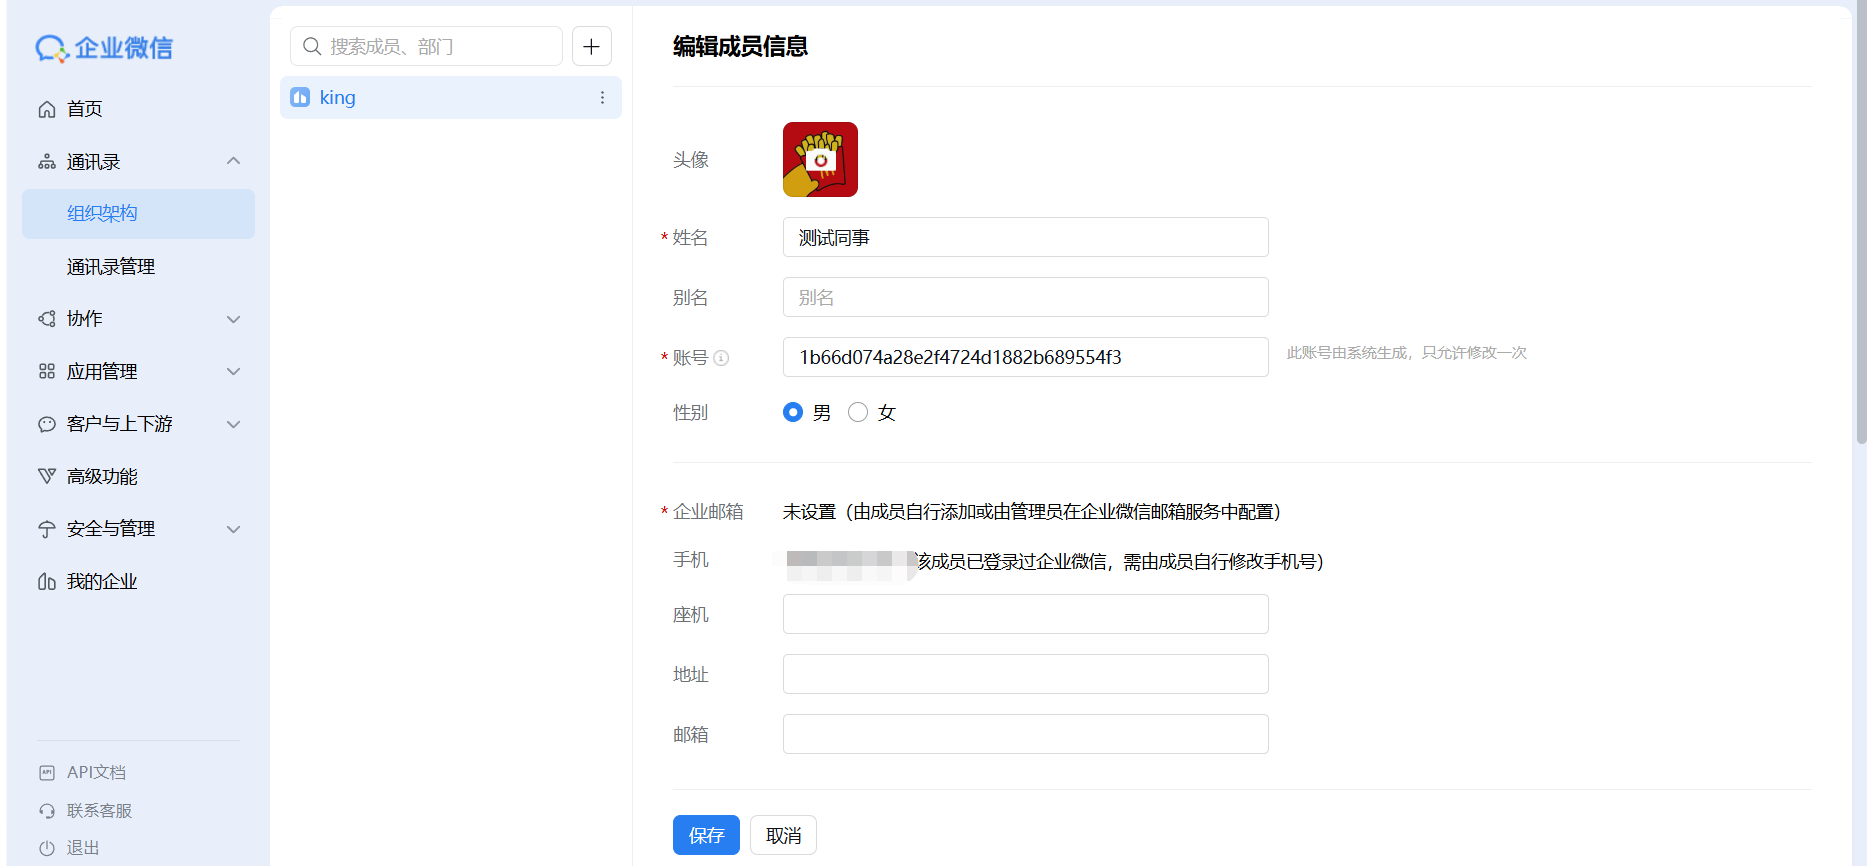Click the 应用管理 grid icon

(x=47, y=372)
